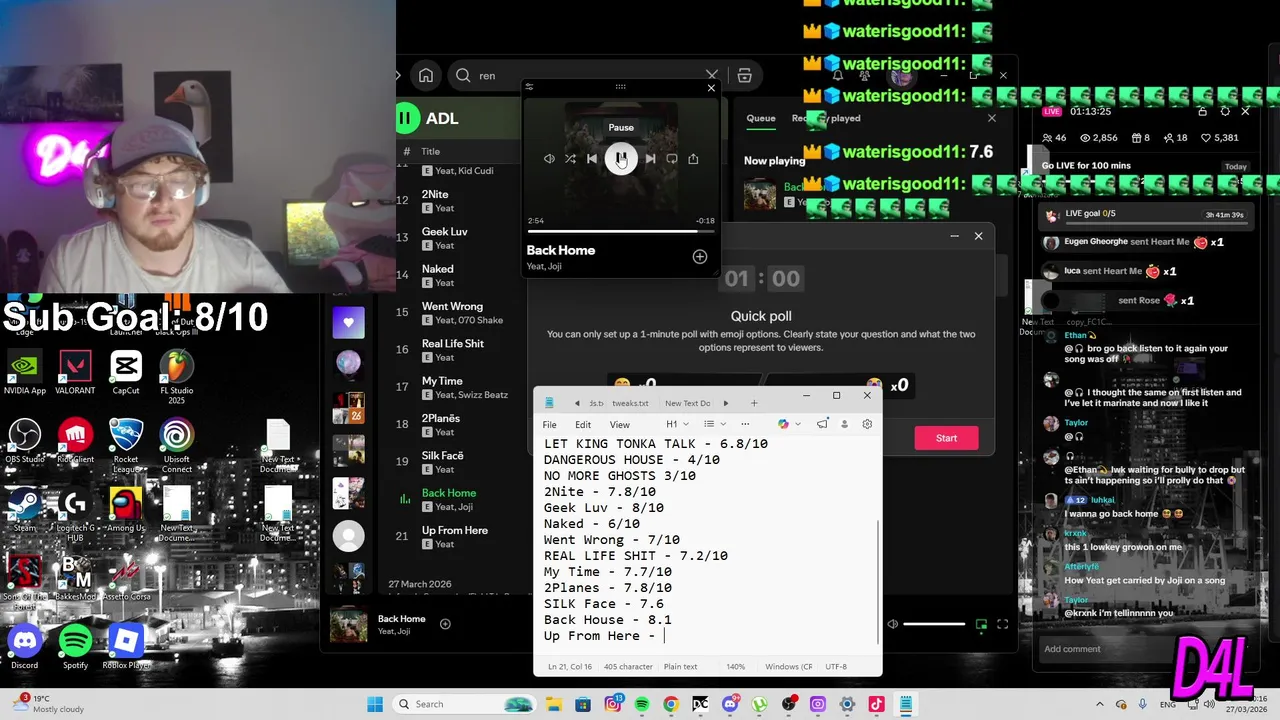Click Today label on LIVE mission
The width and height of the screenshot is (1280, 720).
click(1236, 166)
